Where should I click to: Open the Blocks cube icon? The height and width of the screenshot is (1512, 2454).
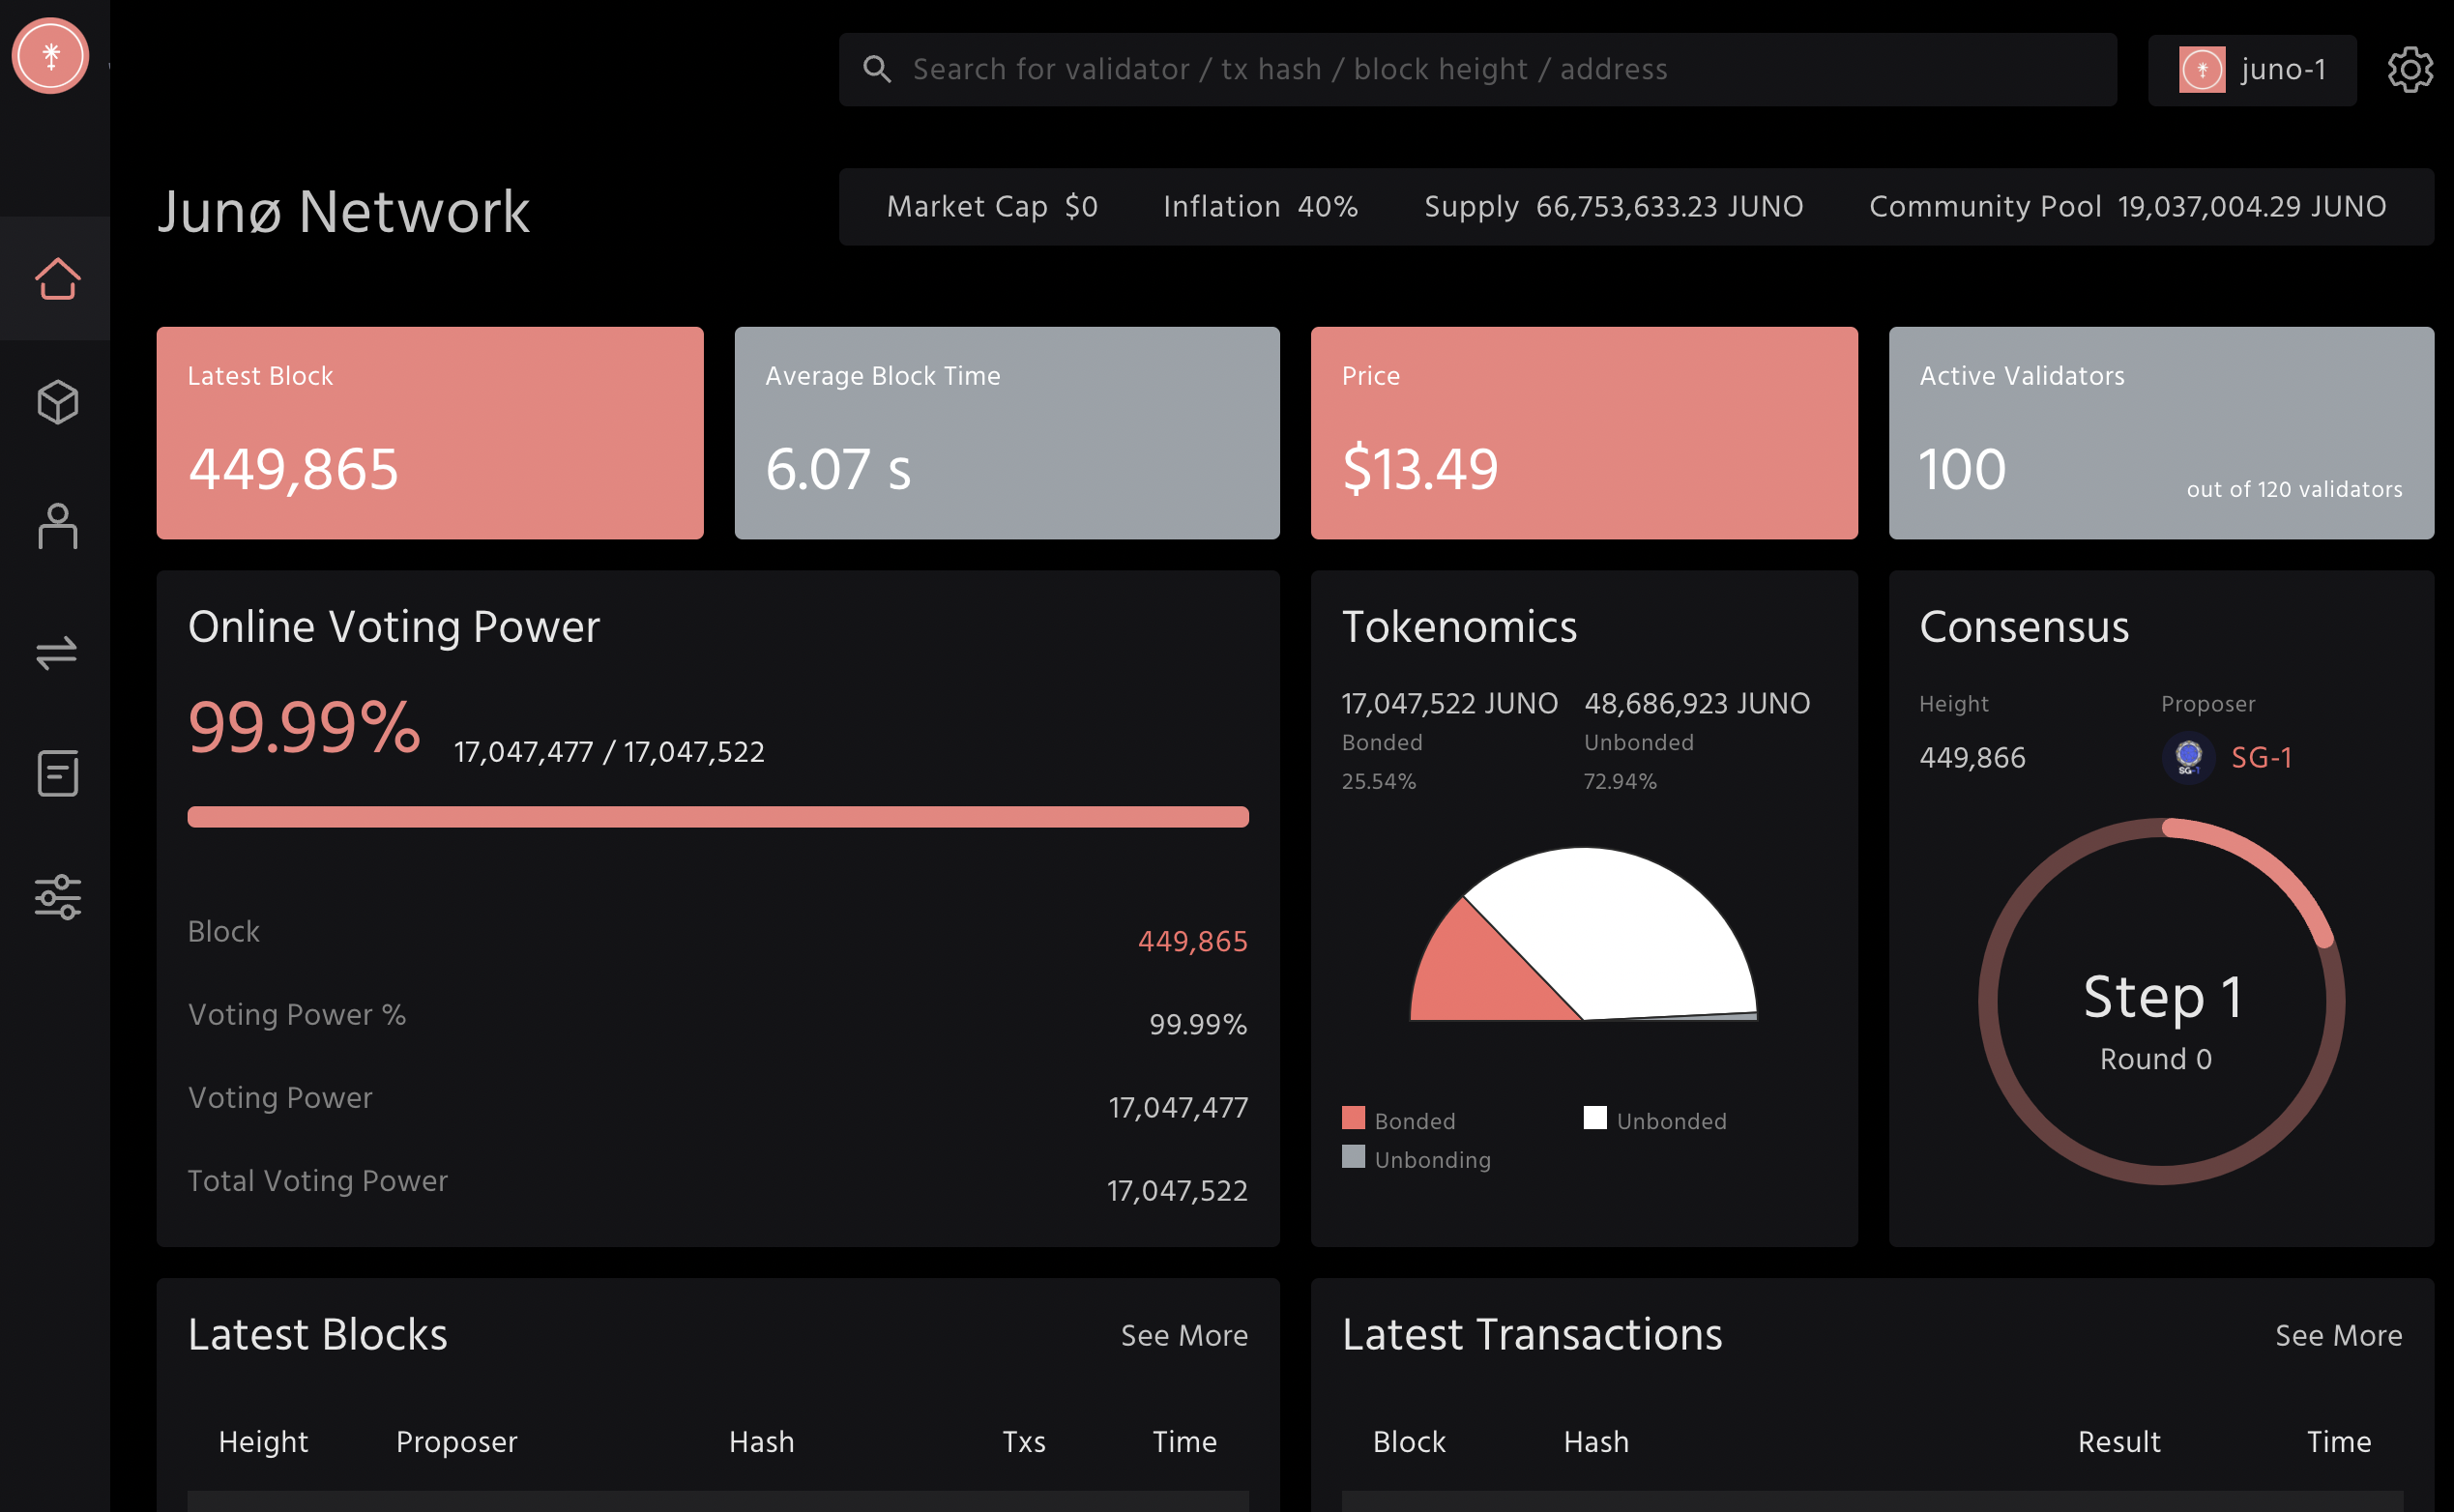pos(57,402)
